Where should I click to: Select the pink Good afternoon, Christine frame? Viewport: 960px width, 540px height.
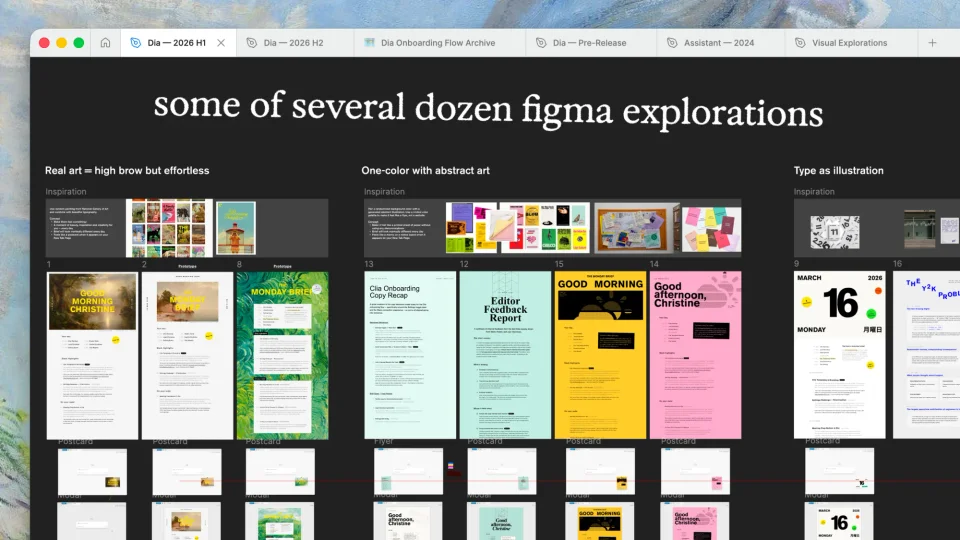(x=696, y=355)
